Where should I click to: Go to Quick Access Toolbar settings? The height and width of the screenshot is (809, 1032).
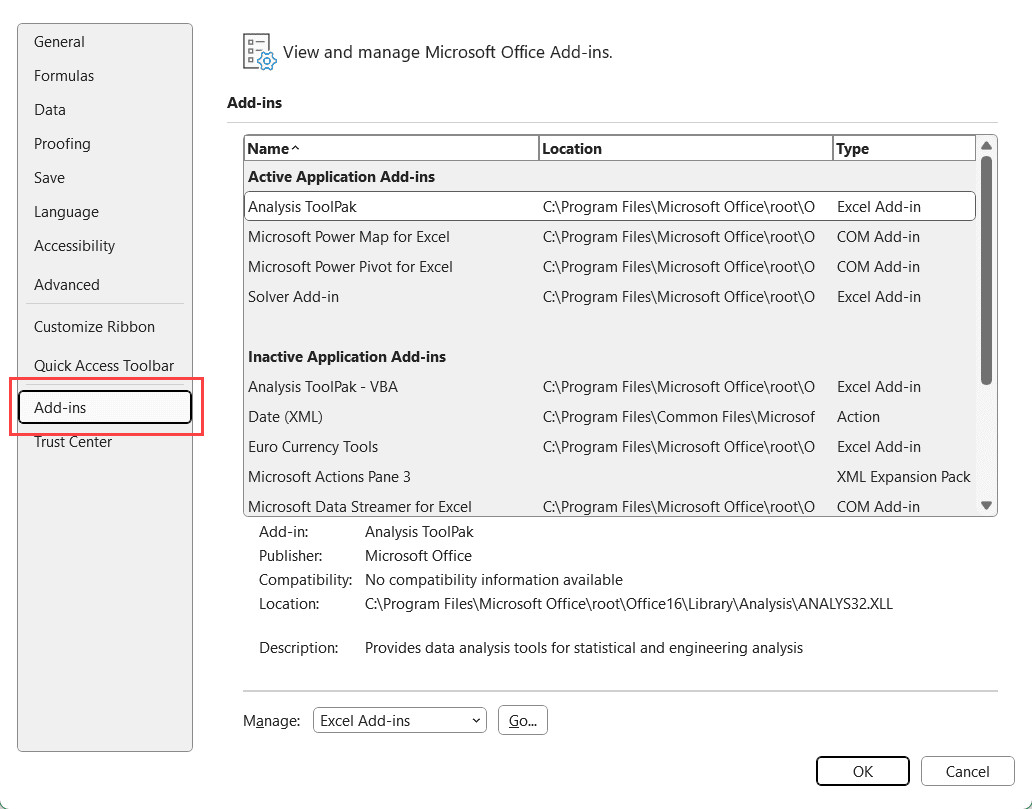104,366
